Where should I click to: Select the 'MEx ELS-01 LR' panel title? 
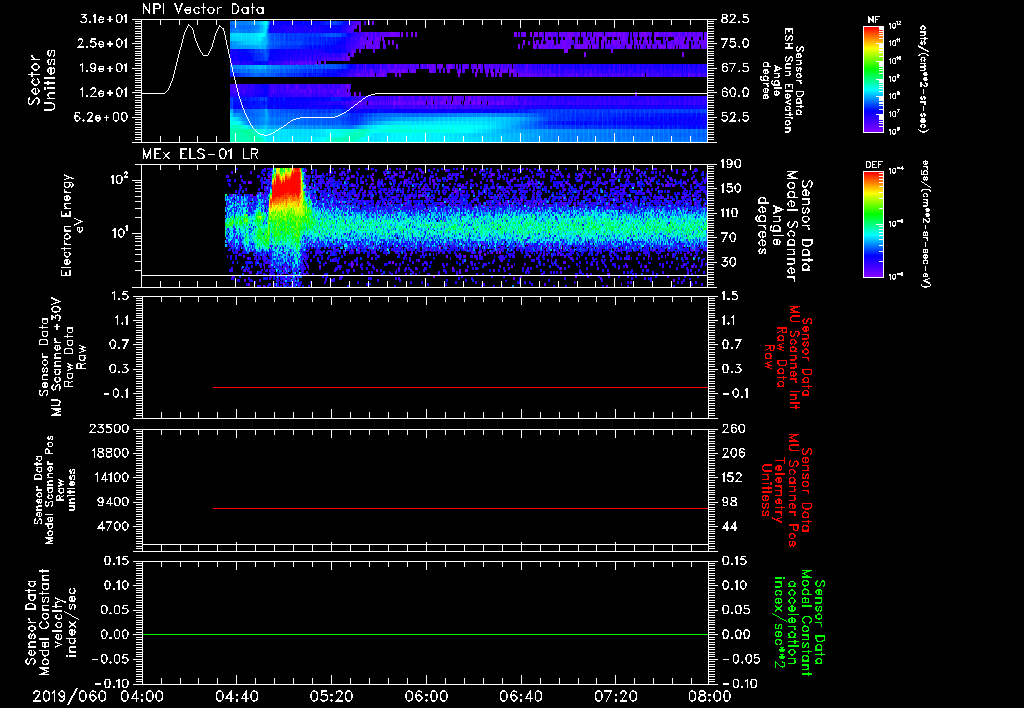(200, 155)
